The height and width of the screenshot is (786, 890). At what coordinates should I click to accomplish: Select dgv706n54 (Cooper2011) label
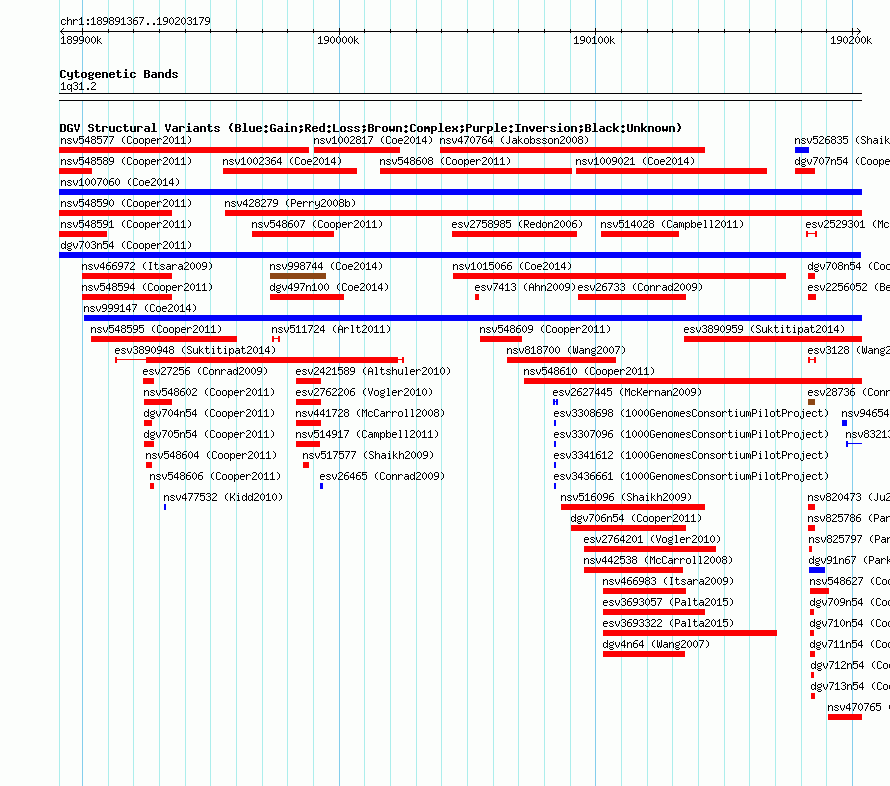(x=636, y=518)
